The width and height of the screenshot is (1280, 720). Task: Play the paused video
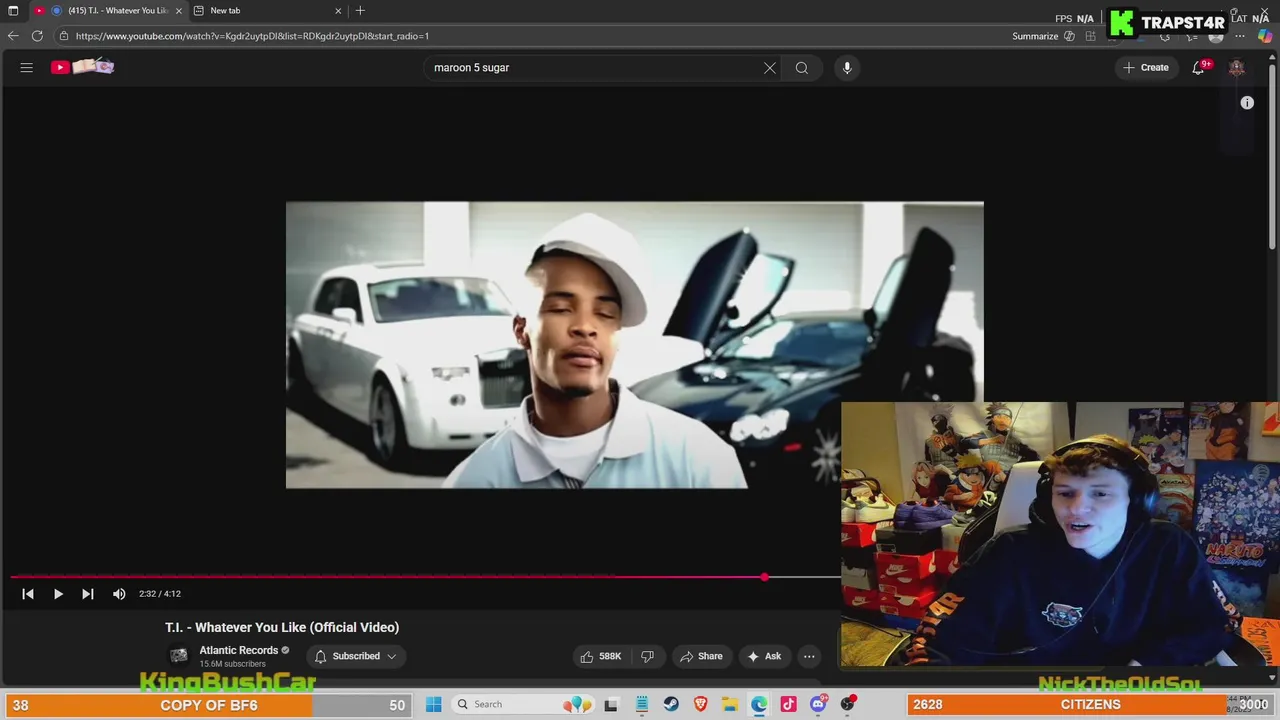(x=58, y=594)
